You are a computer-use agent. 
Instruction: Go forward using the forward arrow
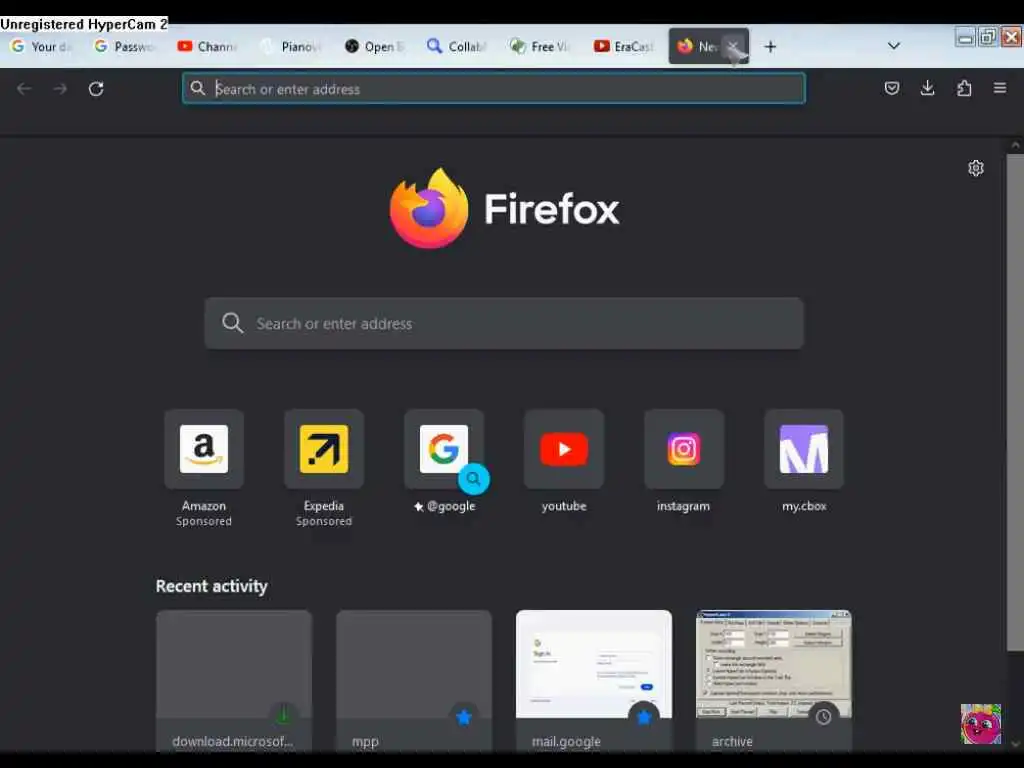coord(60,89)
